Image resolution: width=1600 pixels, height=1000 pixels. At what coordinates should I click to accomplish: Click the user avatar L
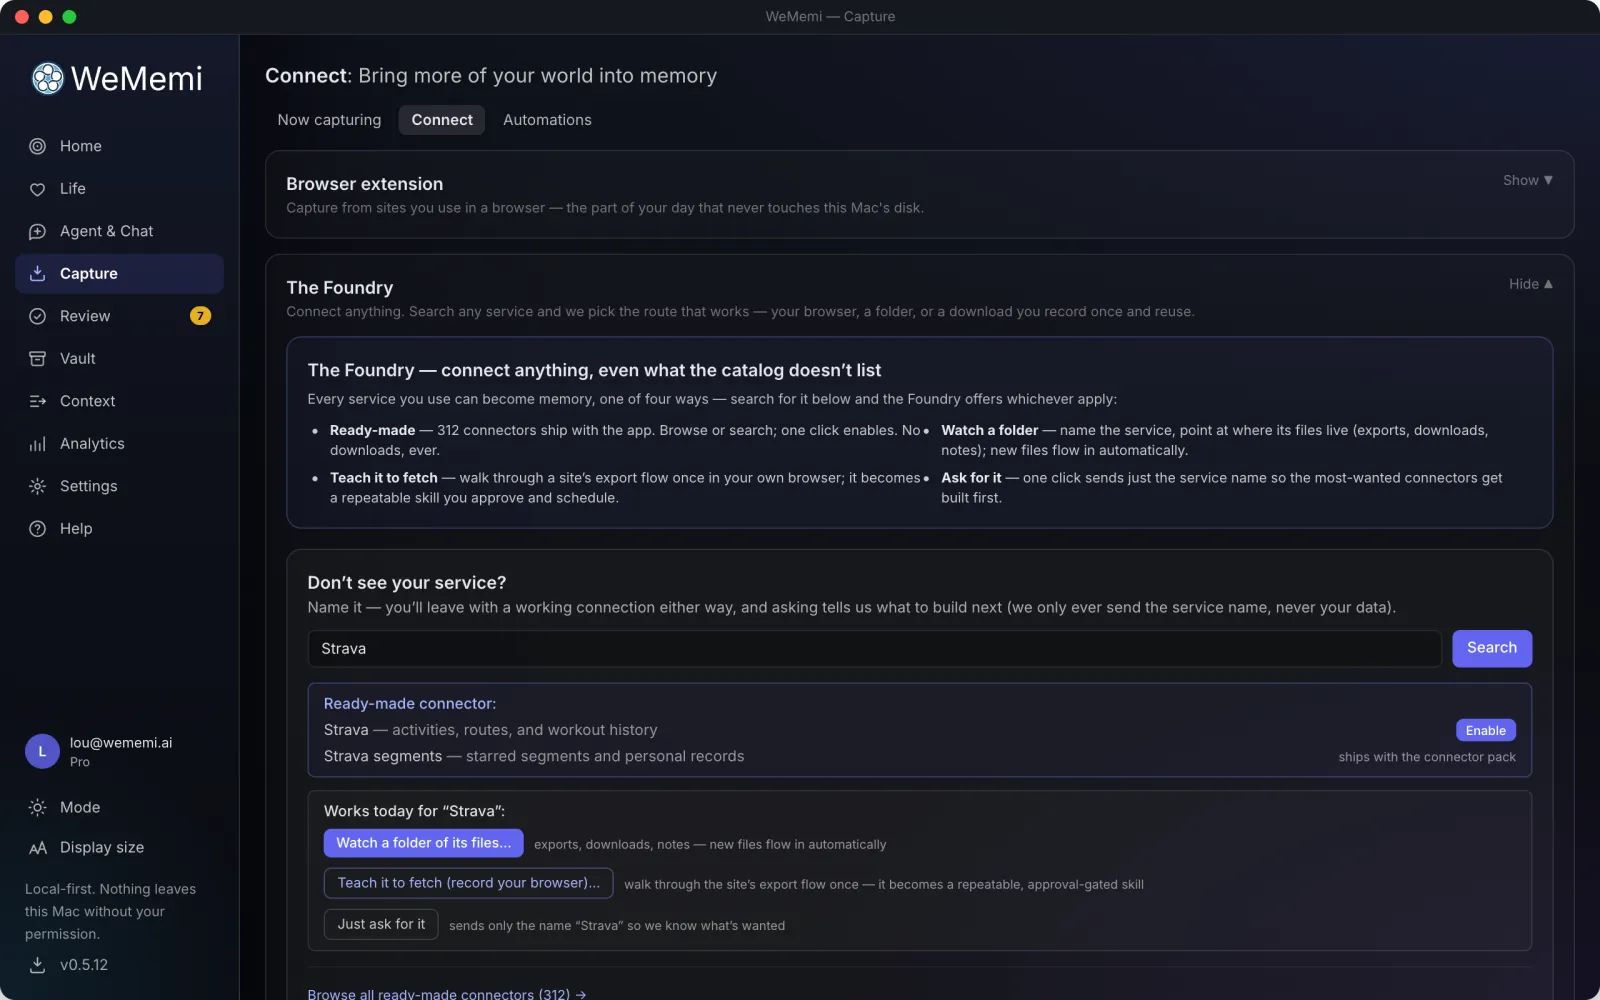click(x=42, y=751)
